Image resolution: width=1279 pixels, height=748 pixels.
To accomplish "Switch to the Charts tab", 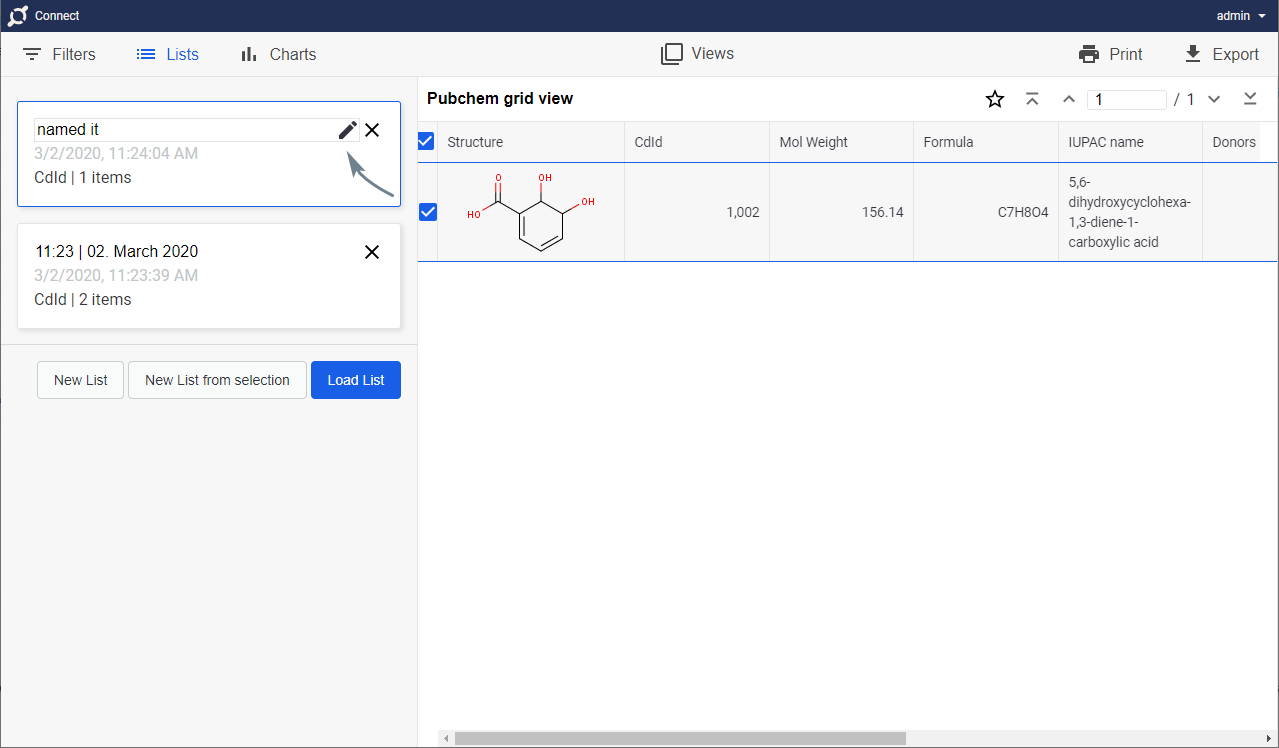I will (x=278, y=55).
